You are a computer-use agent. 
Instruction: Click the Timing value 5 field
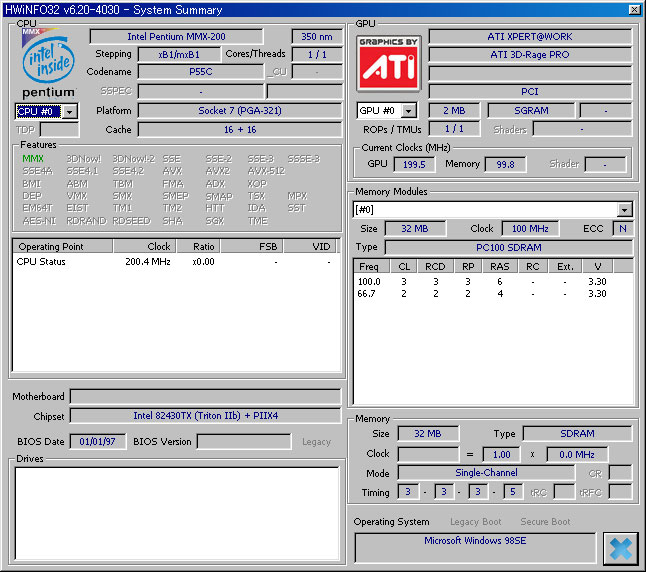click(x=513, y=492)
